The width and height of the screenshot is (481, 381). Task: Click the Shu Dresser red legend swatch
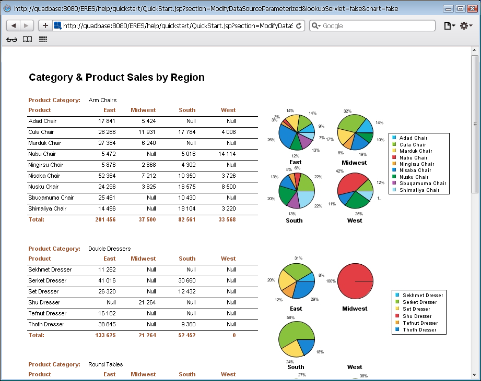[397, 316]
